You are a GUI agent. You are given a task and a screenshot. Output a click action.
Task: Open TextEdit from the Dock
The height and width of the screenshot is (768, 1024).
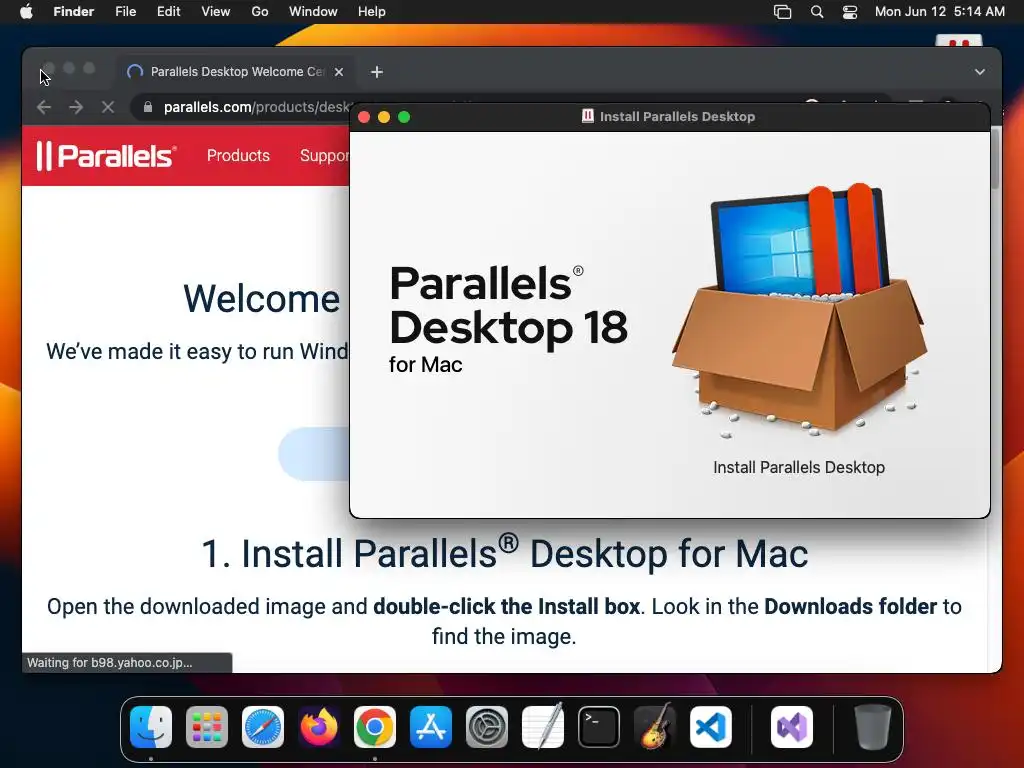[x=543, y=727]
